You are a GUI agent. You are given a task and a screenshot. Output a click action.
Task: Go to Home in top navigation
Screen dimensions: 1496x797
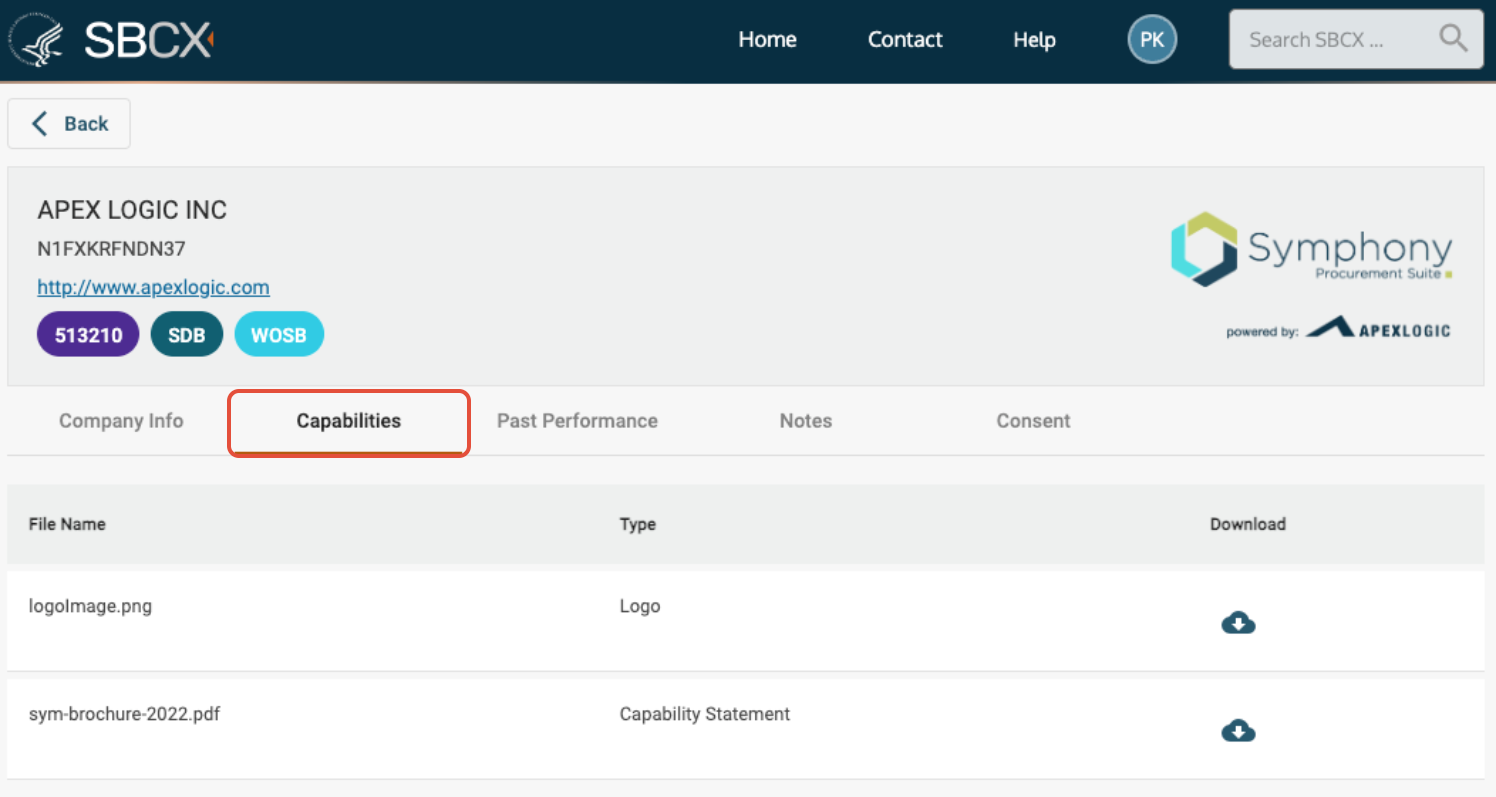tap(767, 40)
